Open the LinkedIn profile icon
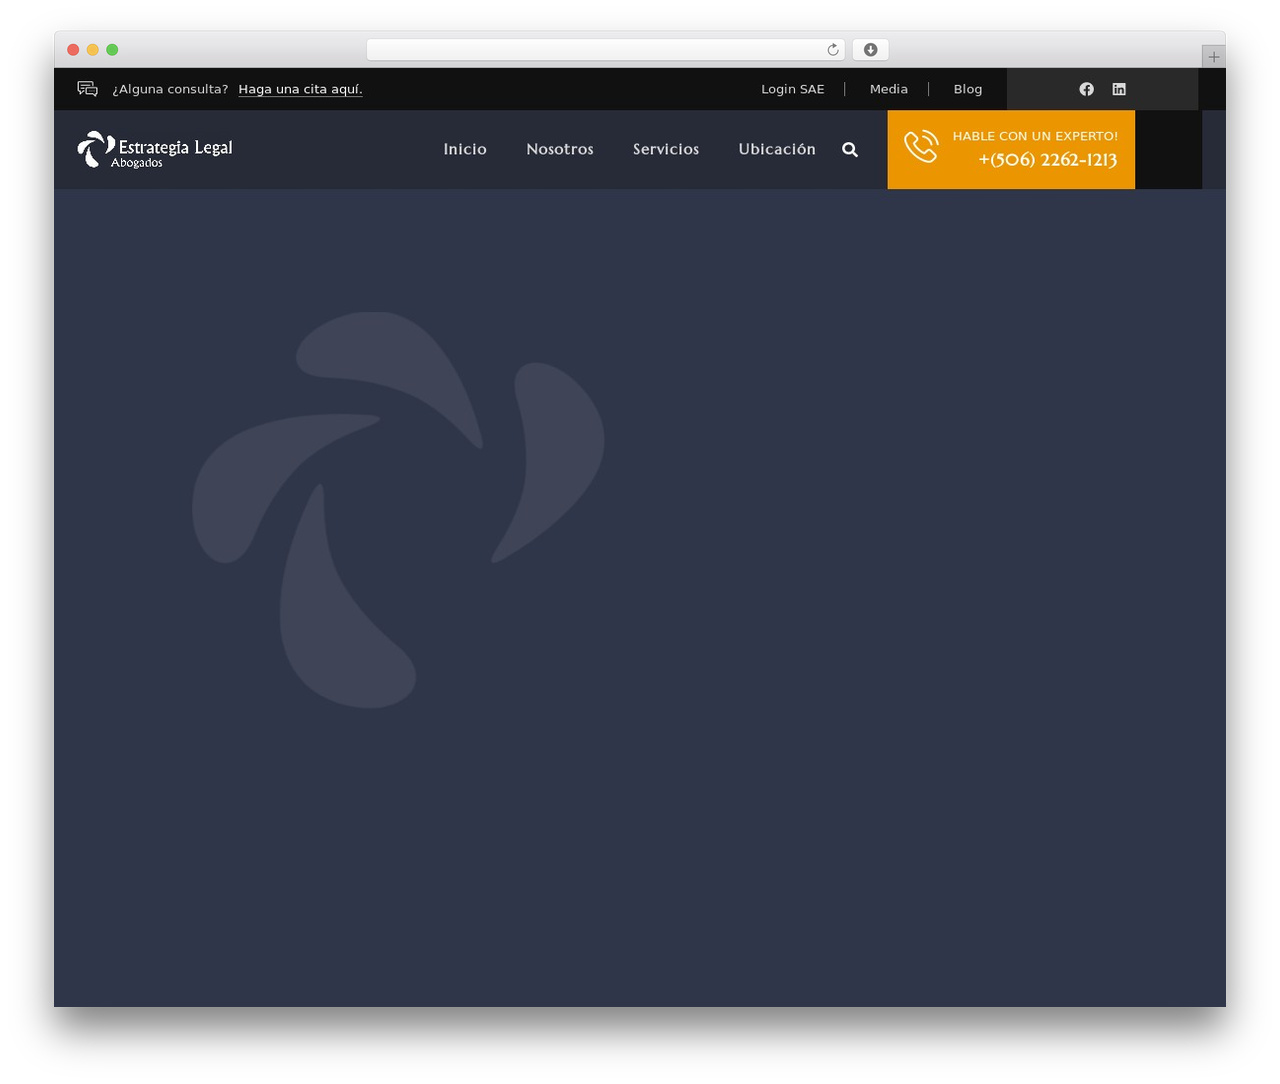 (x=1119, y=89)
